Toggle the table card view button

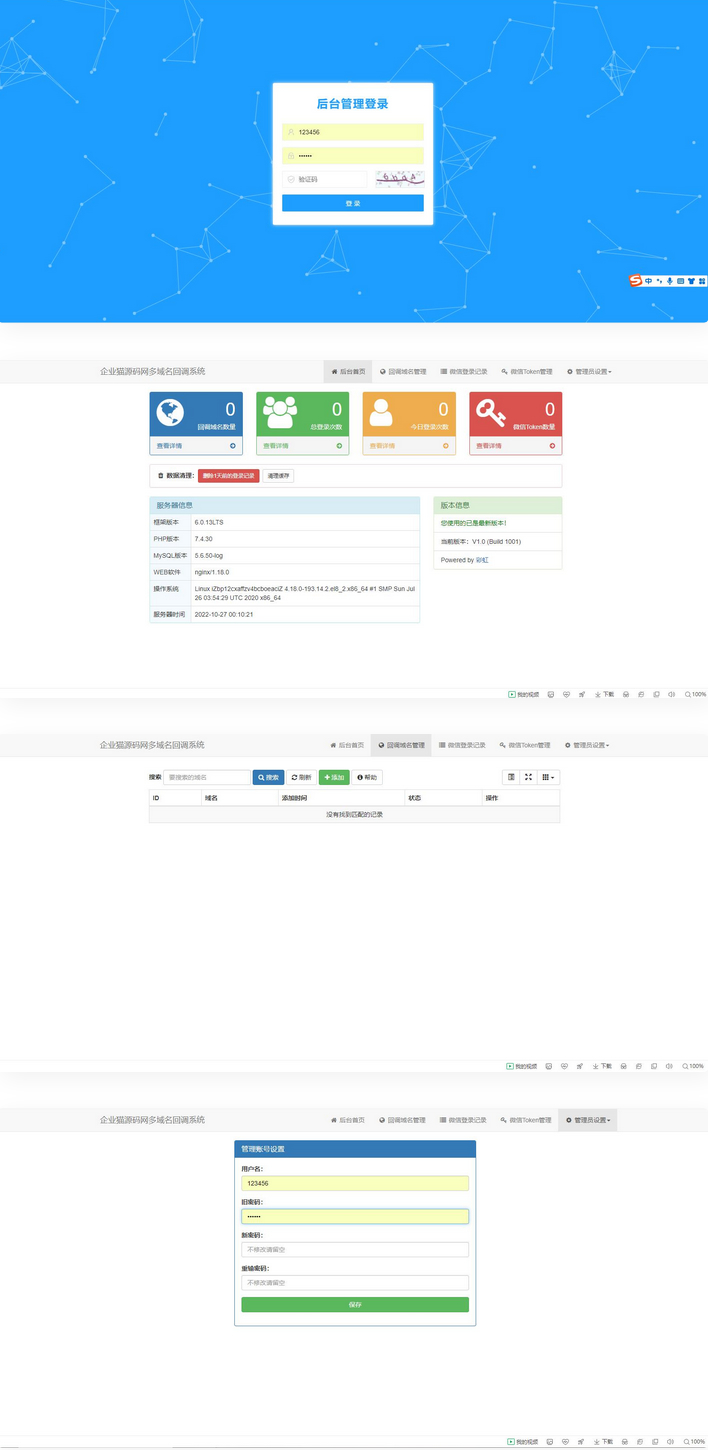tap(511, 777)
